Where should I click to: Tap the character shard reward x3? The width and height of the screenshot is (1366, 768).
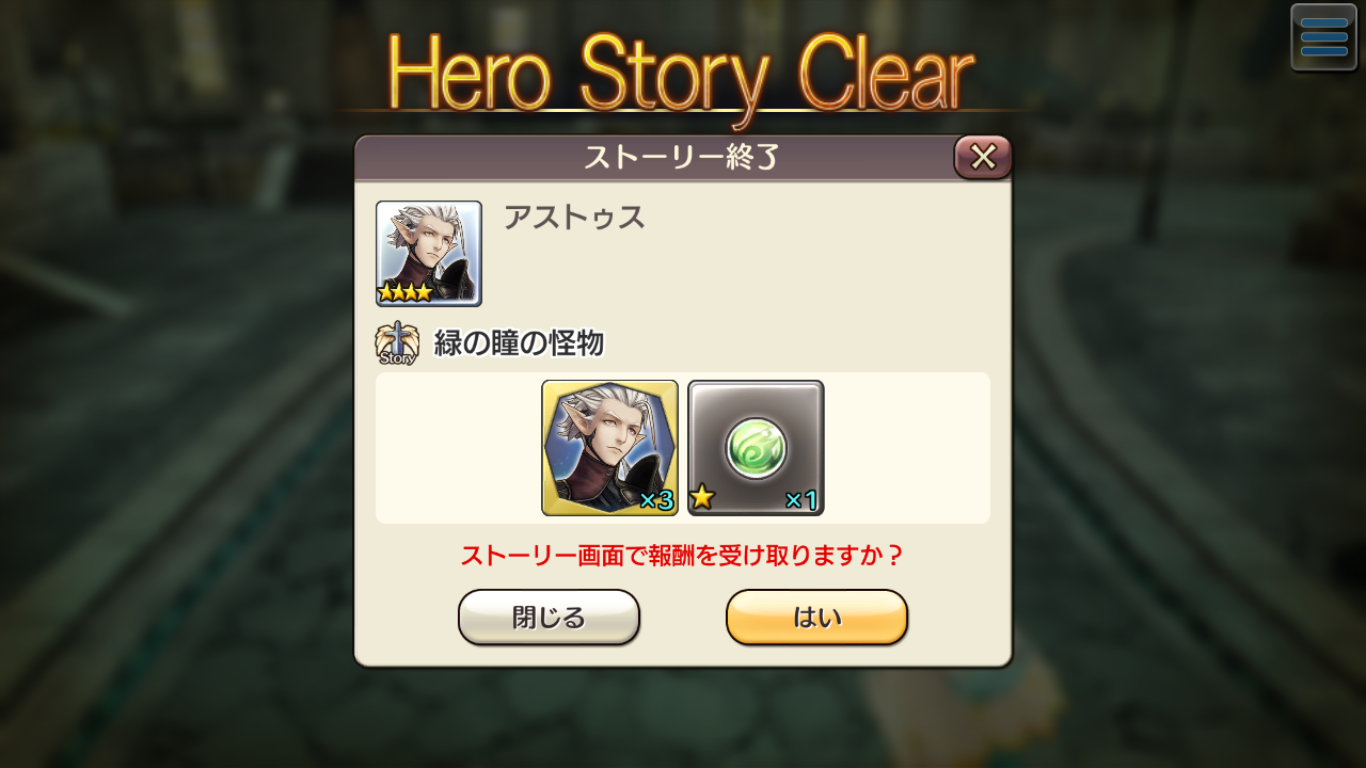point(610,448)
